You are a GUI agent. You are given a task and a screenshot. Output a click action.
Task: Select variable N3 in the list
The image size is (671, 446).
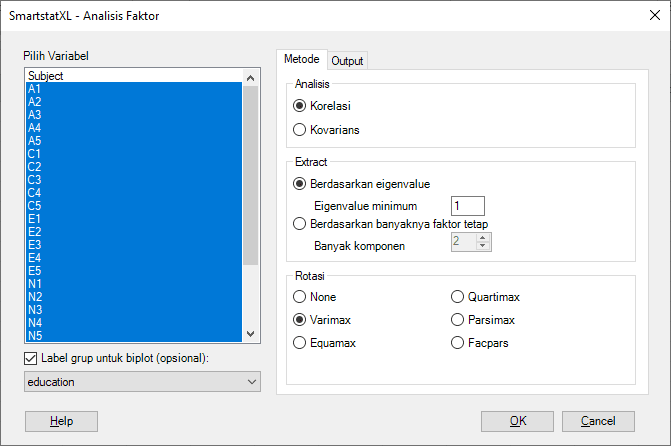tap(134, 309)
